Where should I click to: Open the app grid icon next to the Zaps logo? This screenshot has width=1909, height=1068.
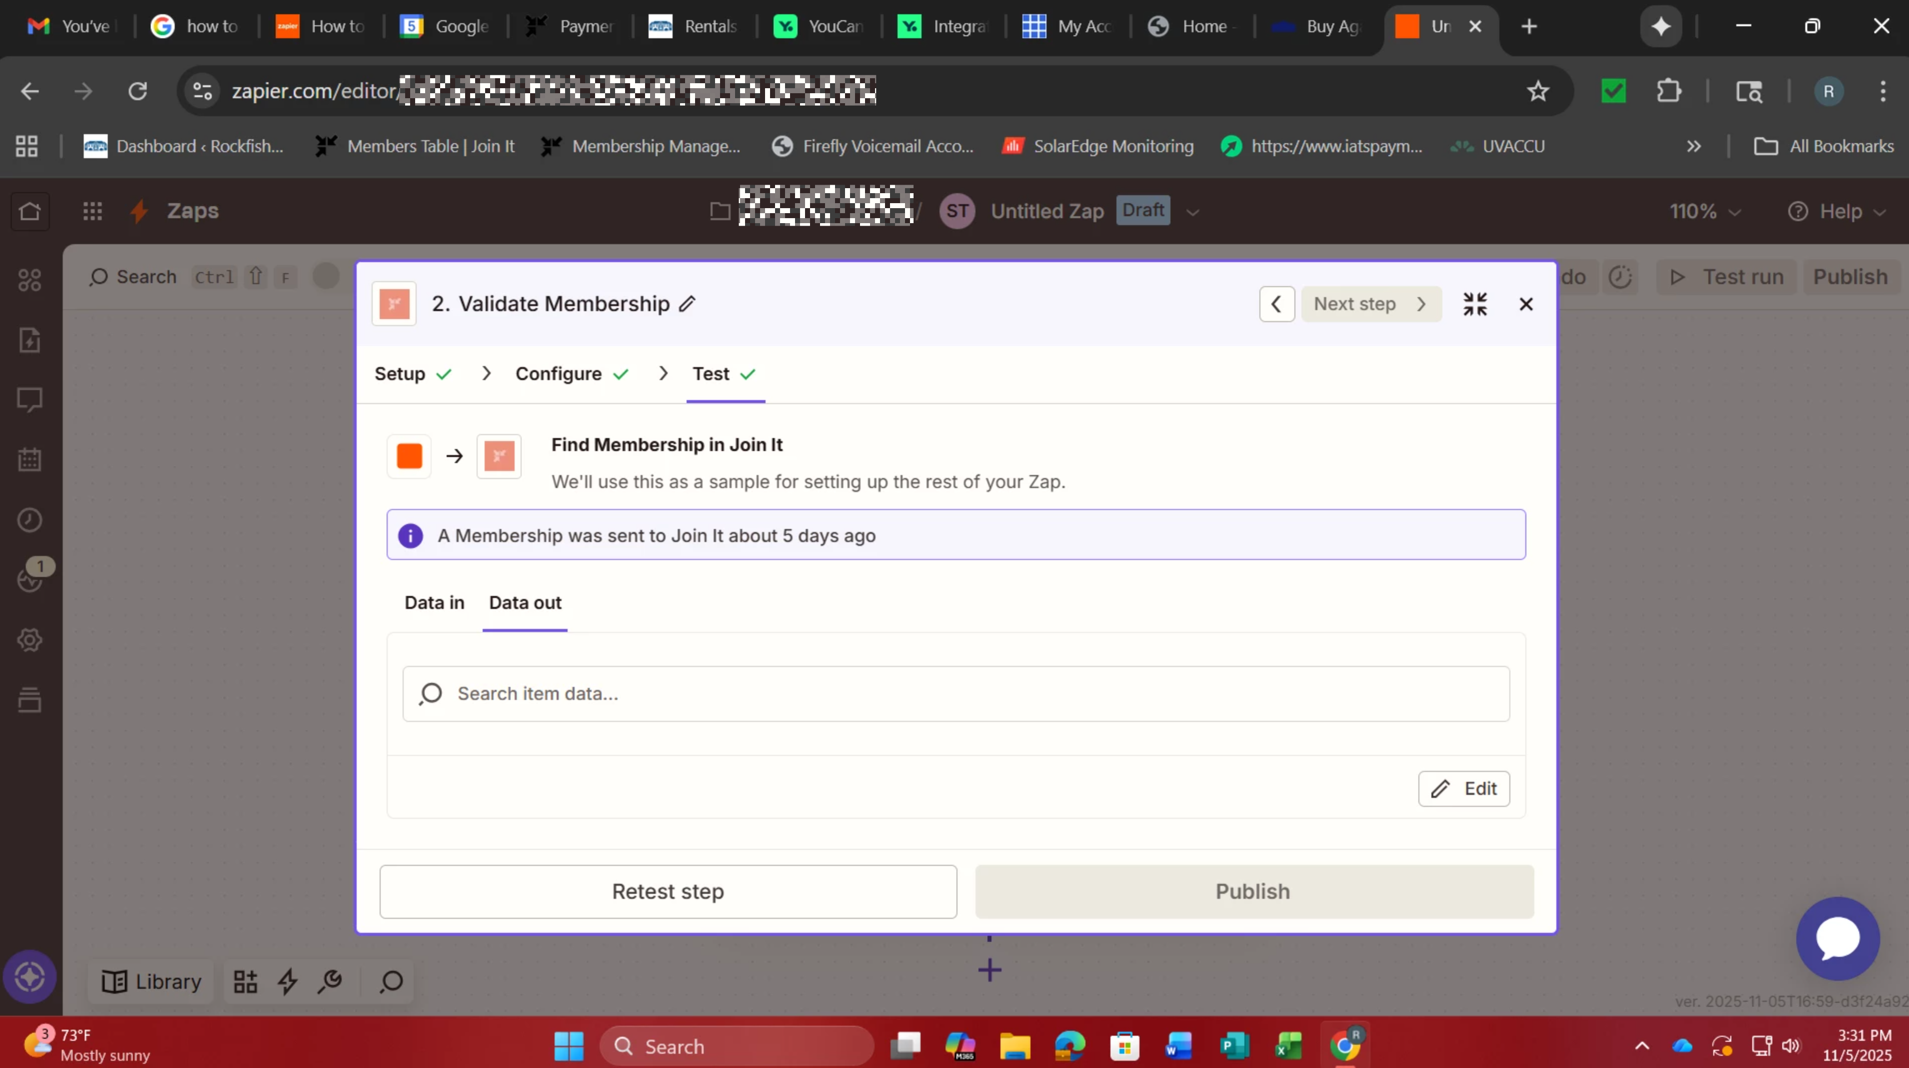point(92,211)
